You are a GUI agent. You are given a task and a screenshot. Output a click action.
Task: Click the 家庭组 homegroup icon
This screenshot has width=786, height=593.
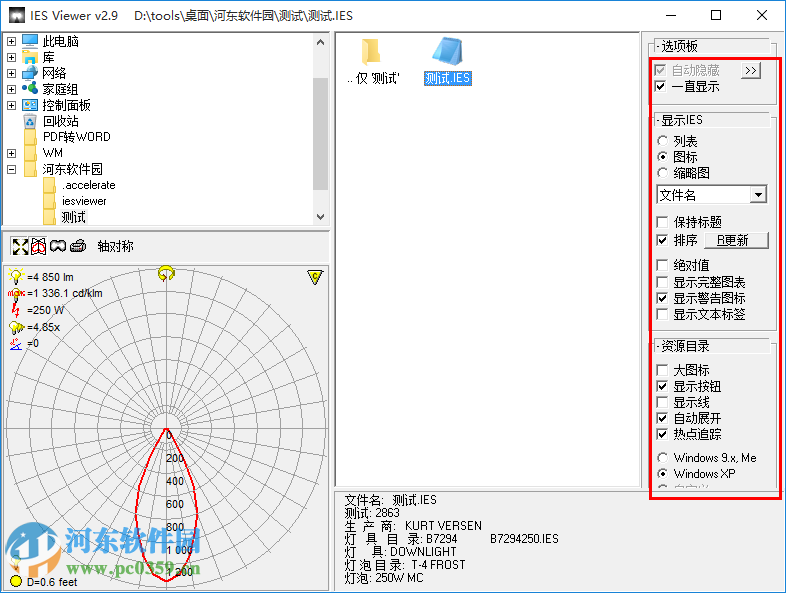coord(30,89)
